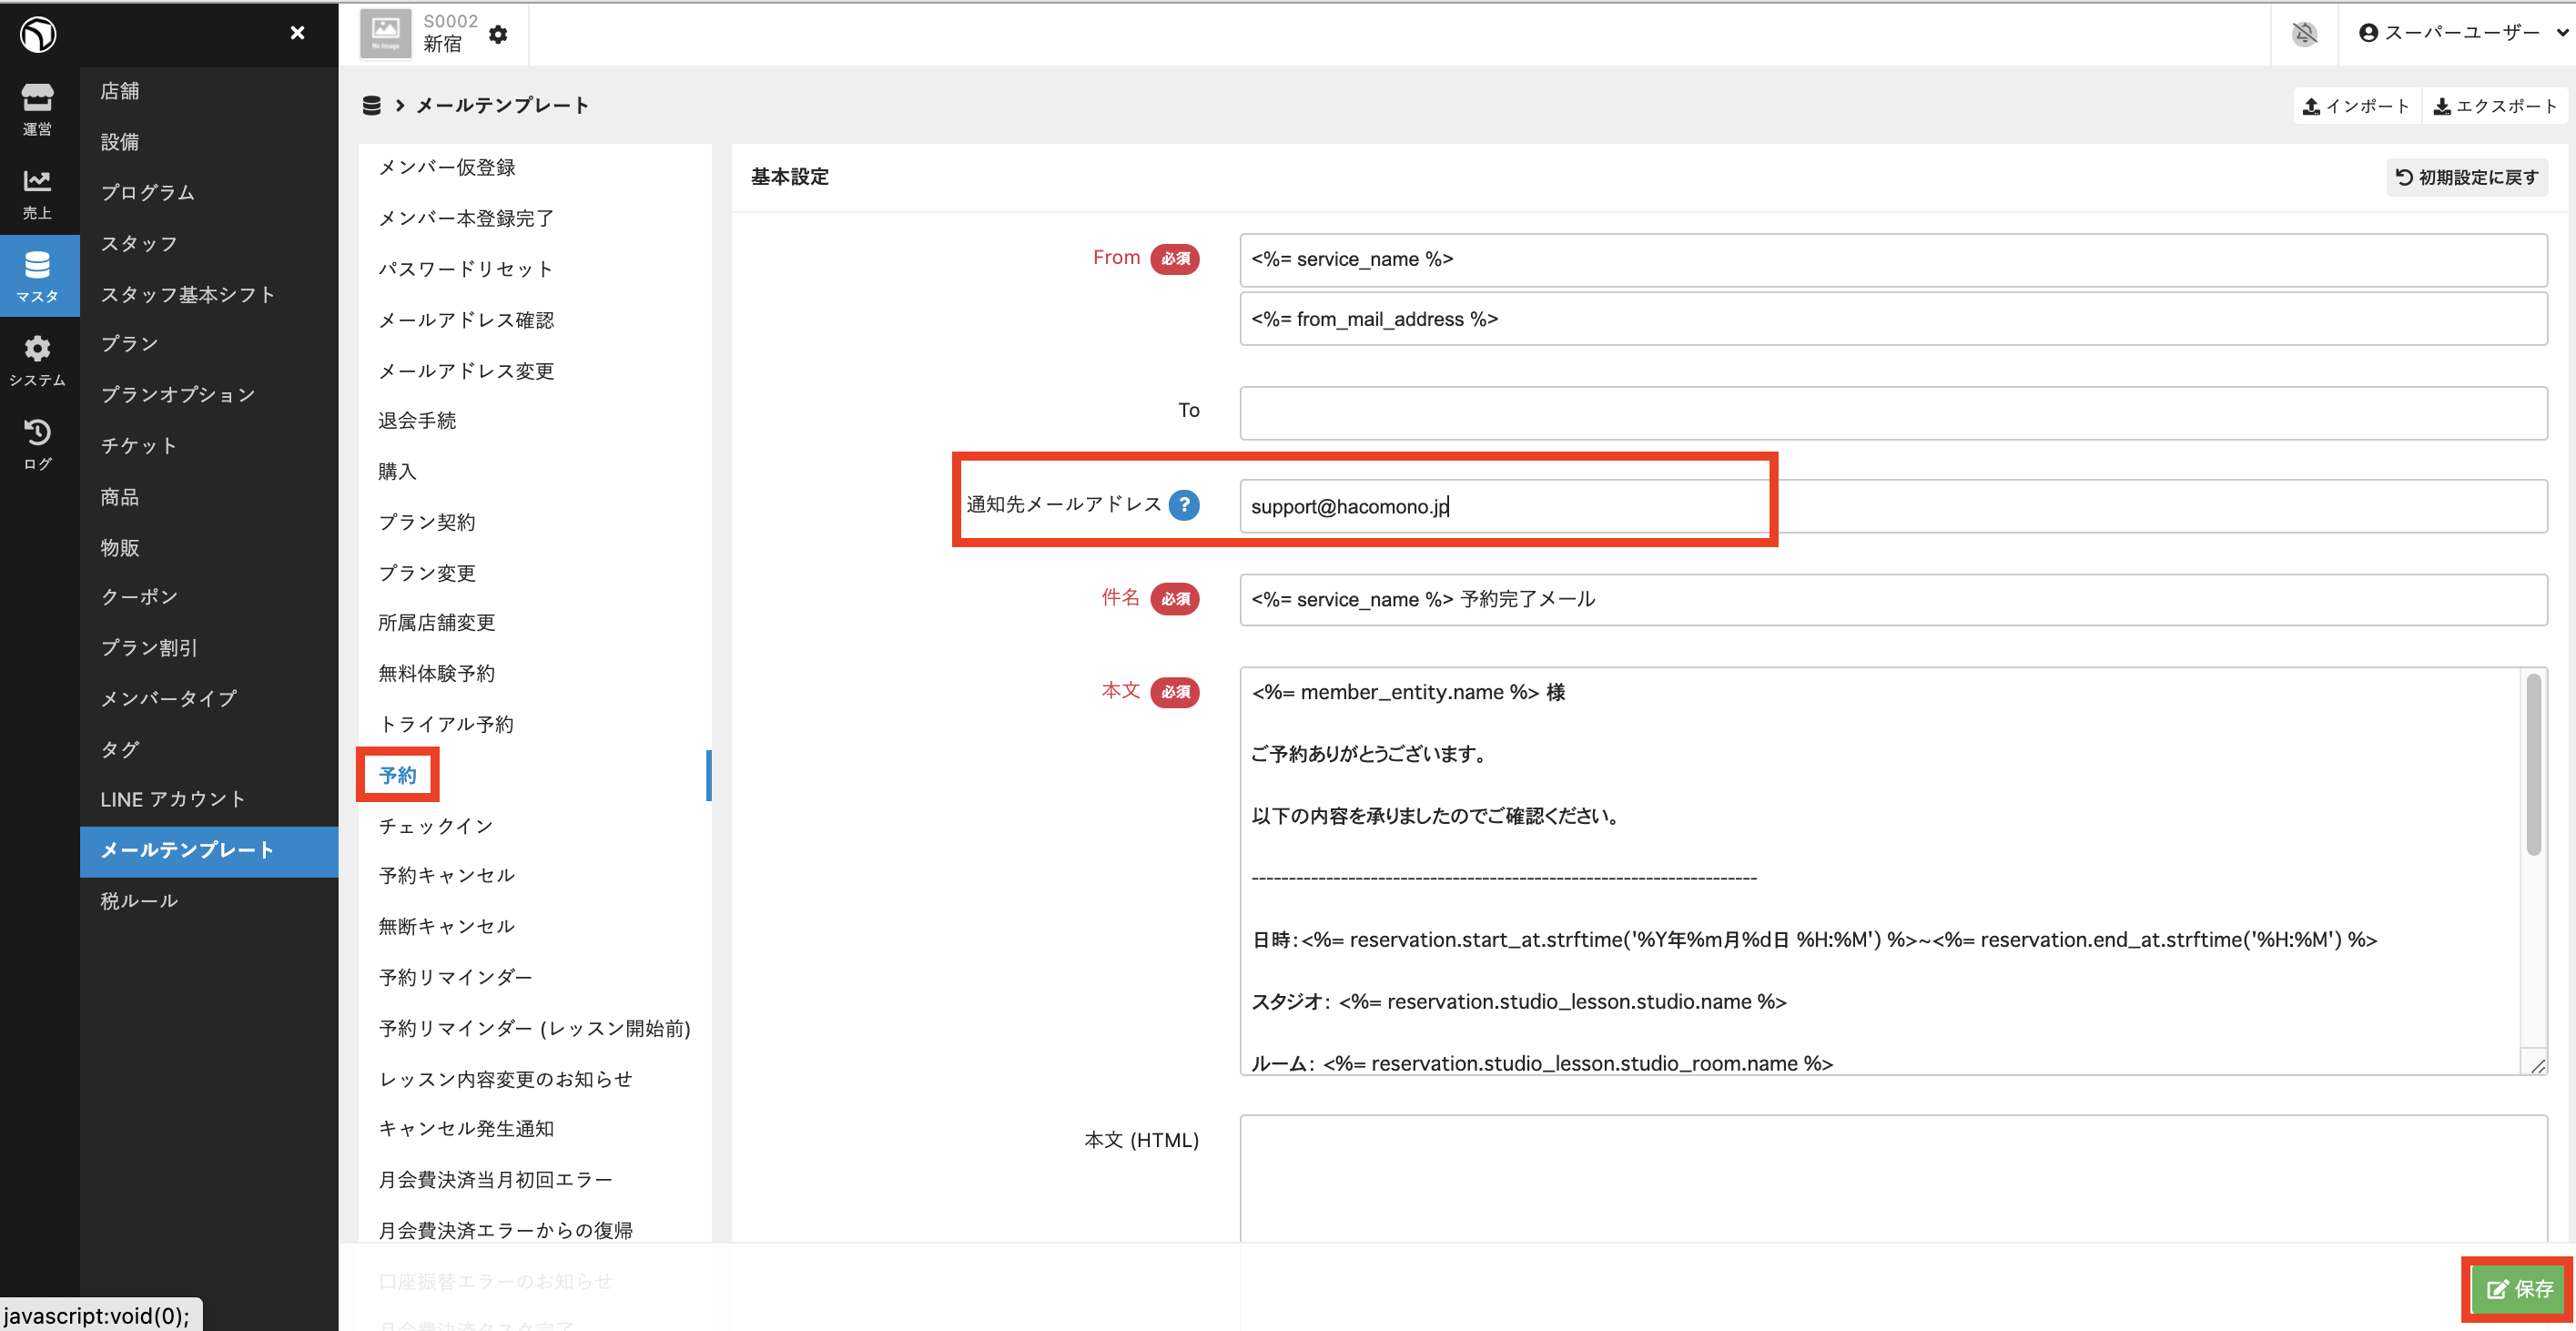
Task: Click the 本文 textarea scrollbar
Action: click(x=2533, y=766)
